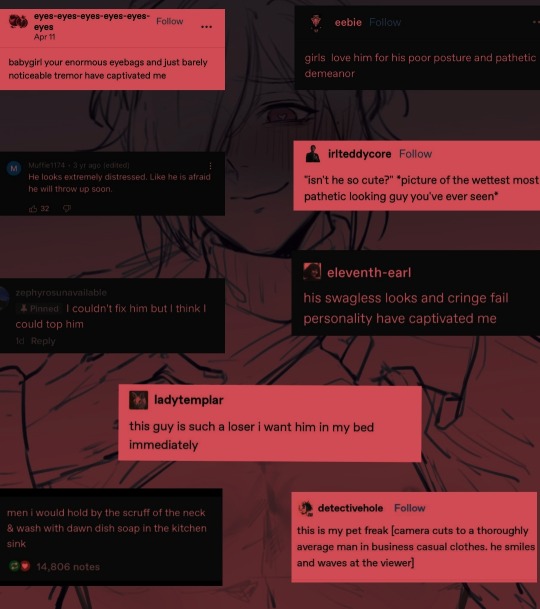
Task: Like the Muffie1174 comment with thumbs up
Action: 33,209
